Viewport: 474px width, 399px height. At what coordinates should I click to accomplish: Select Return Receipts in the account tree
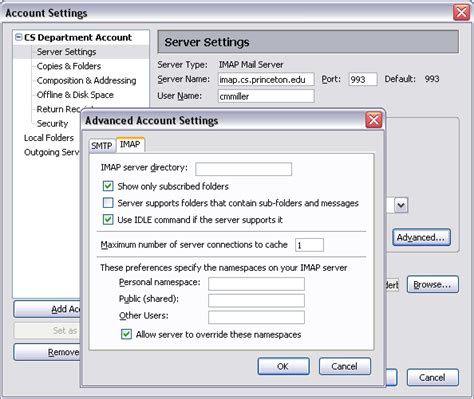point(59,109)
